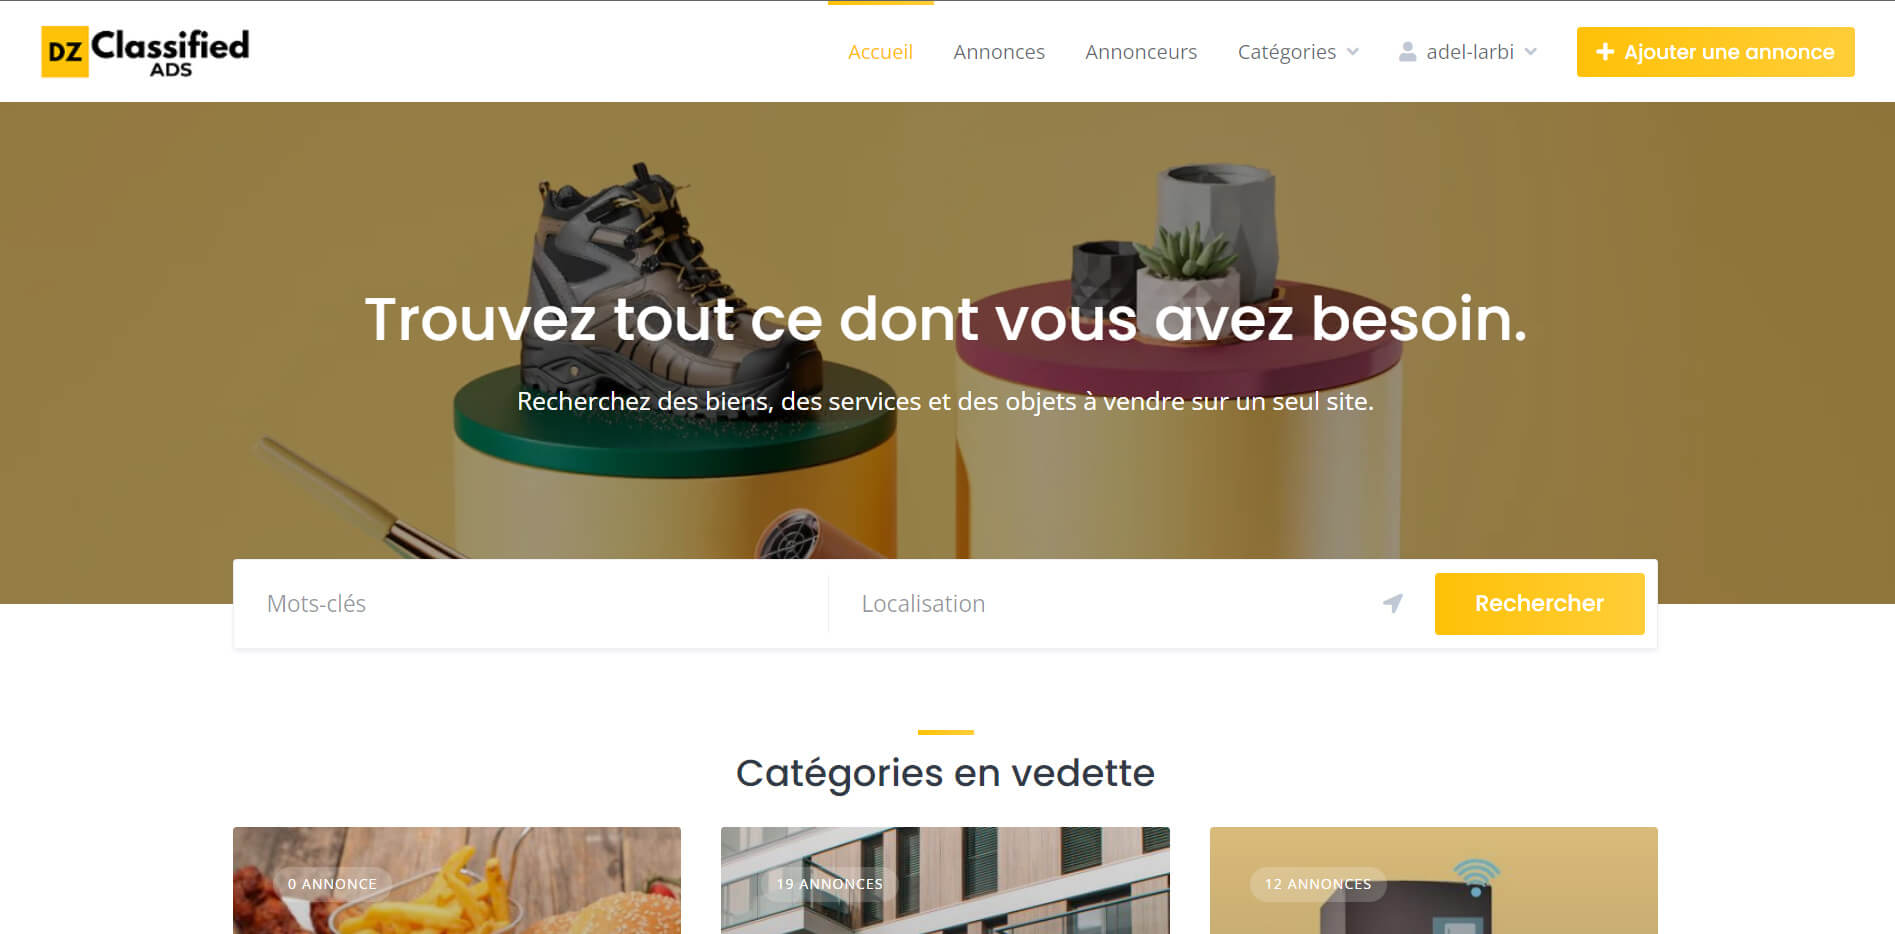Open the adel-larbi account chevron
Image resolution: width=1895 pixels, height=934 pixels.
pyautogui.click(x=1531, y=52)
